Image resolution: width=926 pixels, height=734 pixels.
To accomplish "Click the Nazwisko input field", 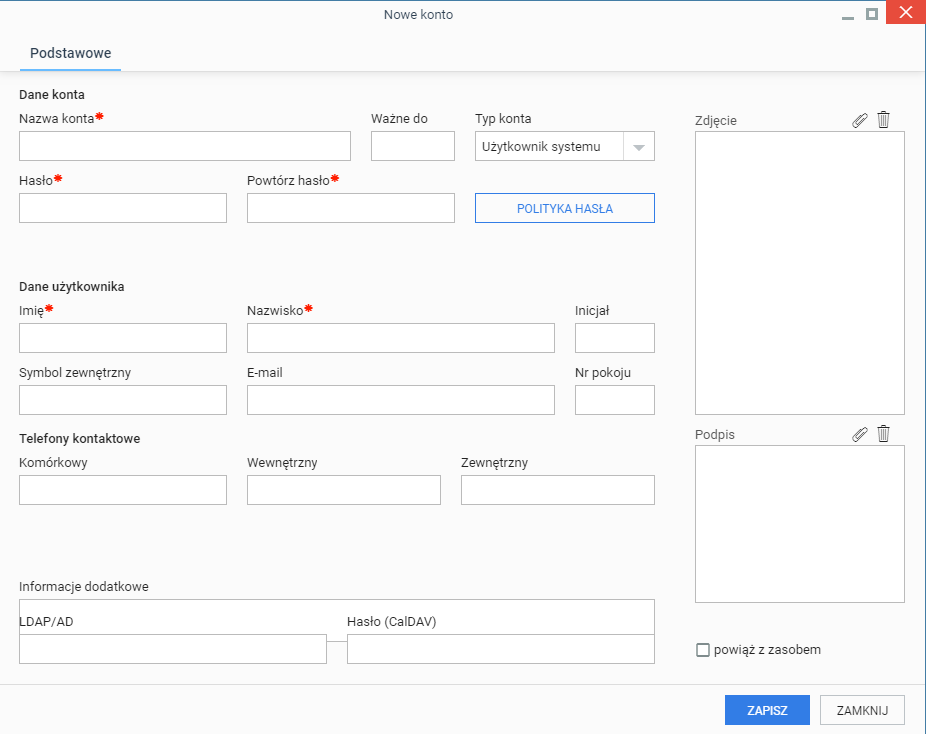I will pyautogui.click(x=401, y=338).
